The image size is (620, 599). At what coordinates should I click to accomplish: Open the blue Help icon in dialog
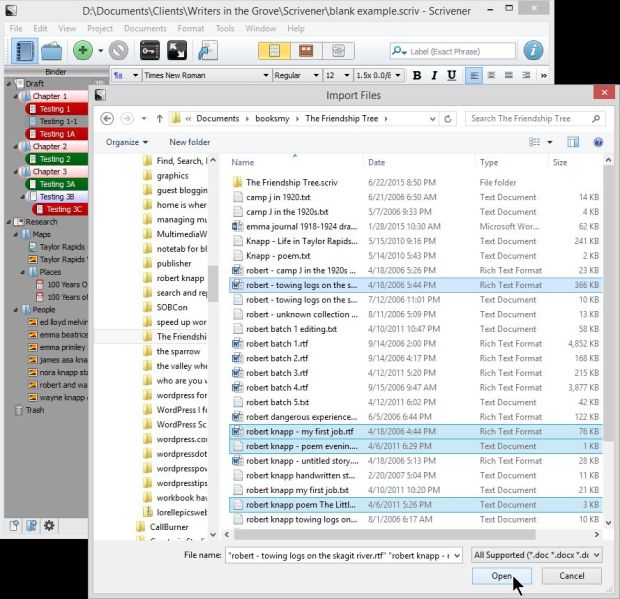[x=598, y=142]
